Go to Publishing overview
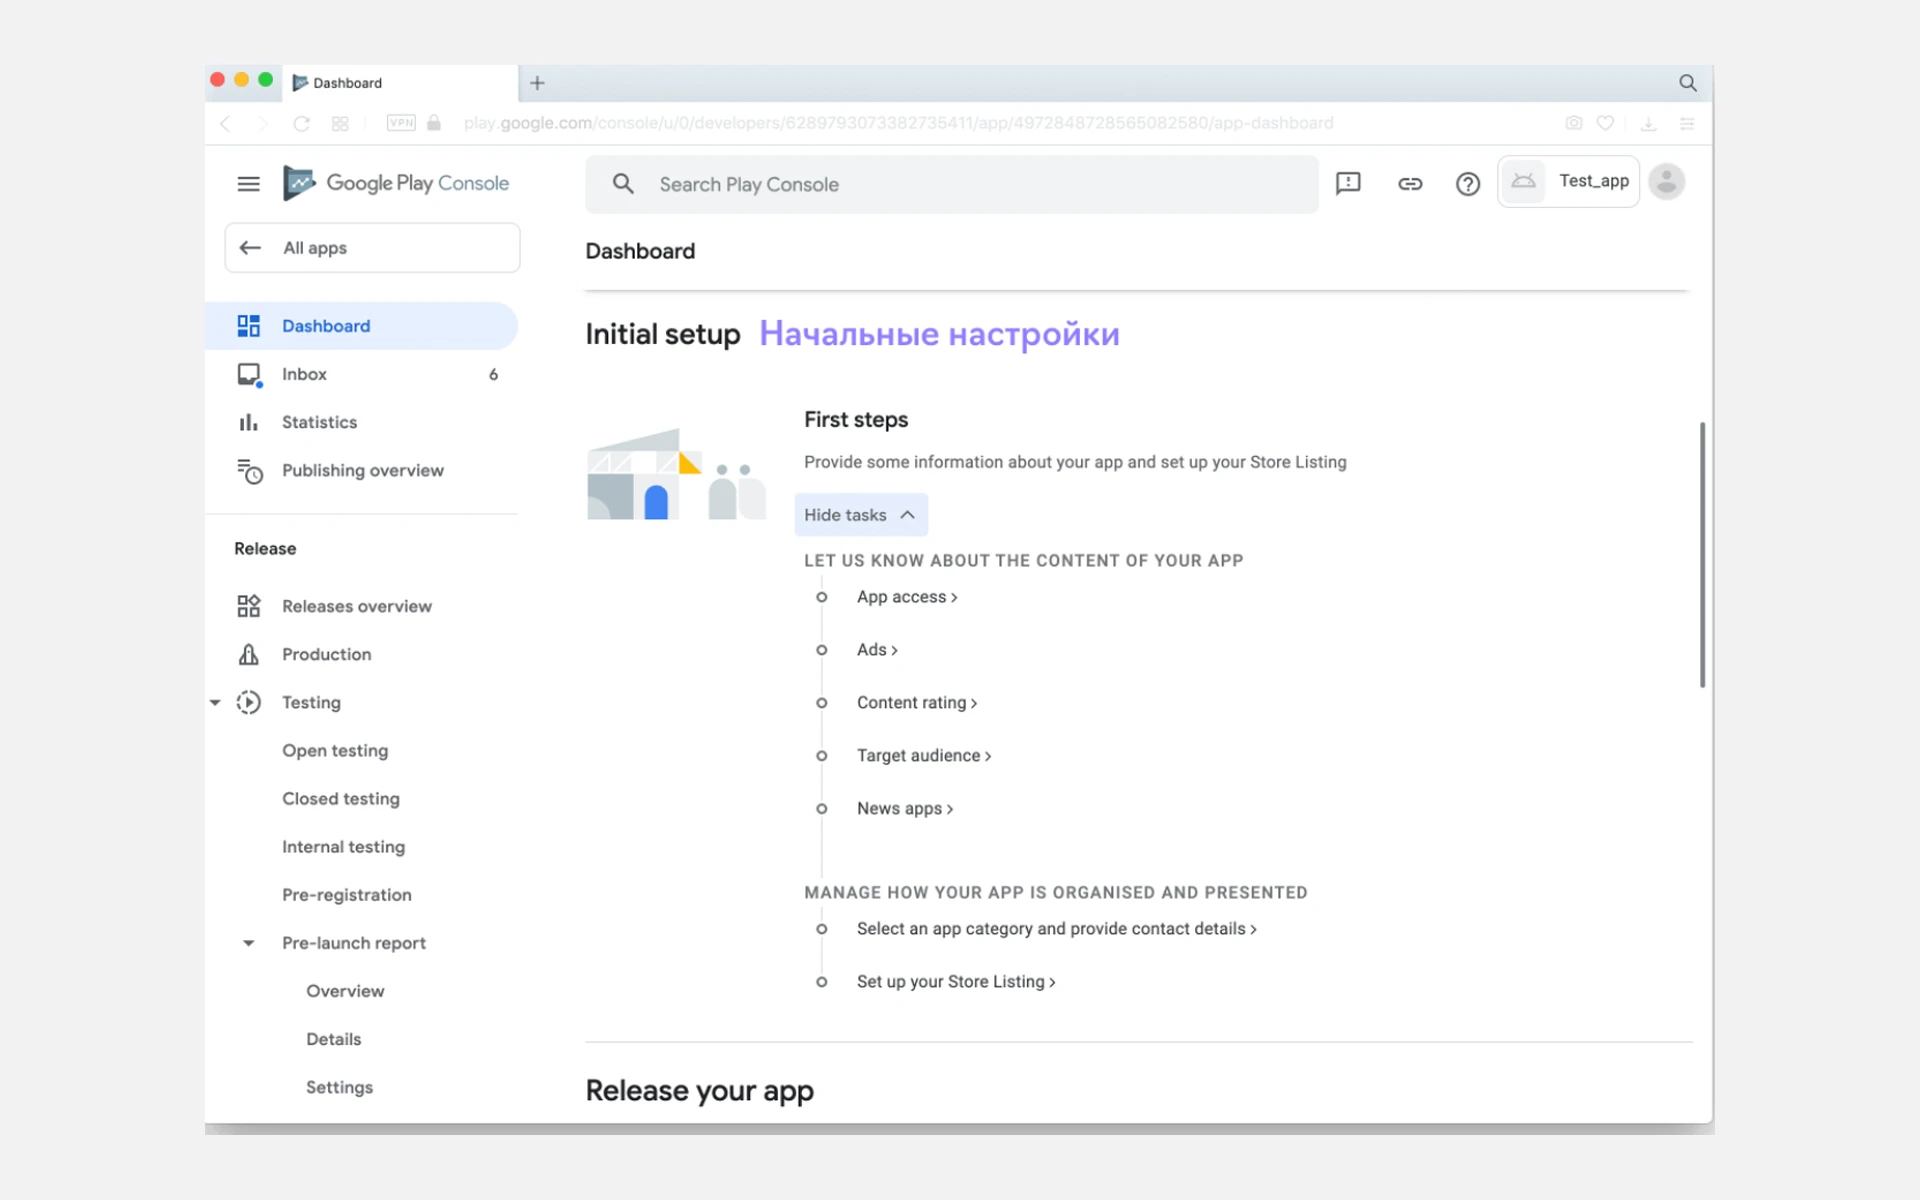The image size is (1920, 1200). tap(362, 471)
